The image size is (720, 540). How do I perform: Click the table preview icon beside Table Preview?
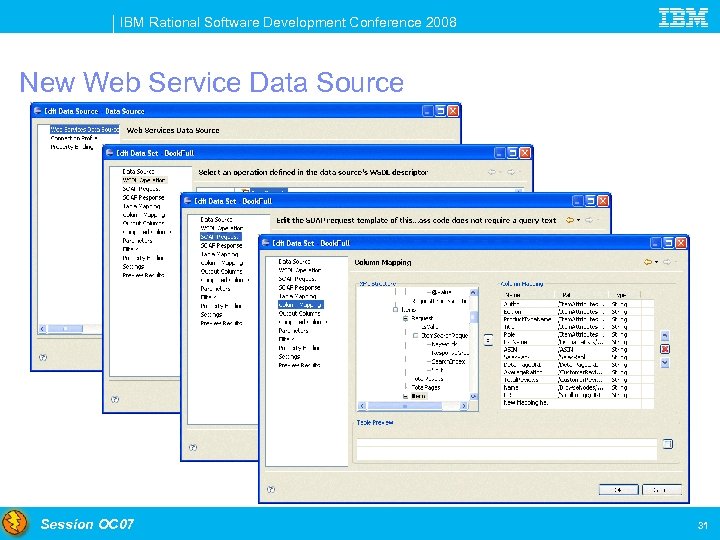(x=668, y=444)
